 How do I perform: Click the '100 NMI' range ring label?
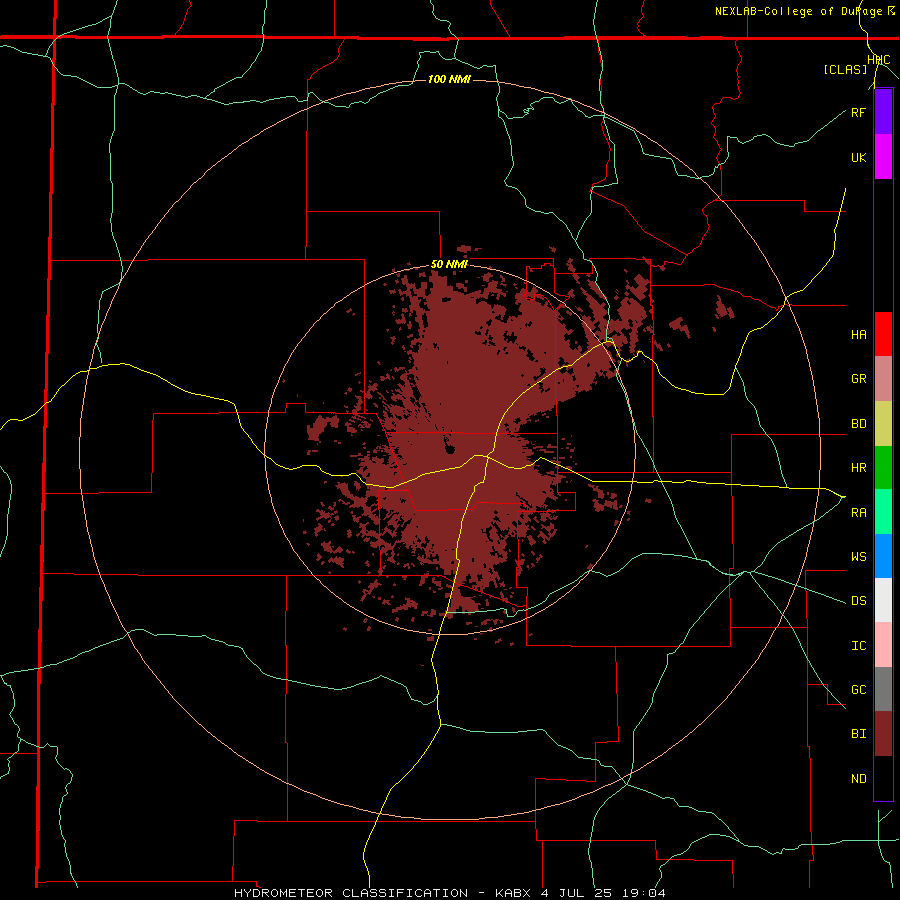[449, 79]
